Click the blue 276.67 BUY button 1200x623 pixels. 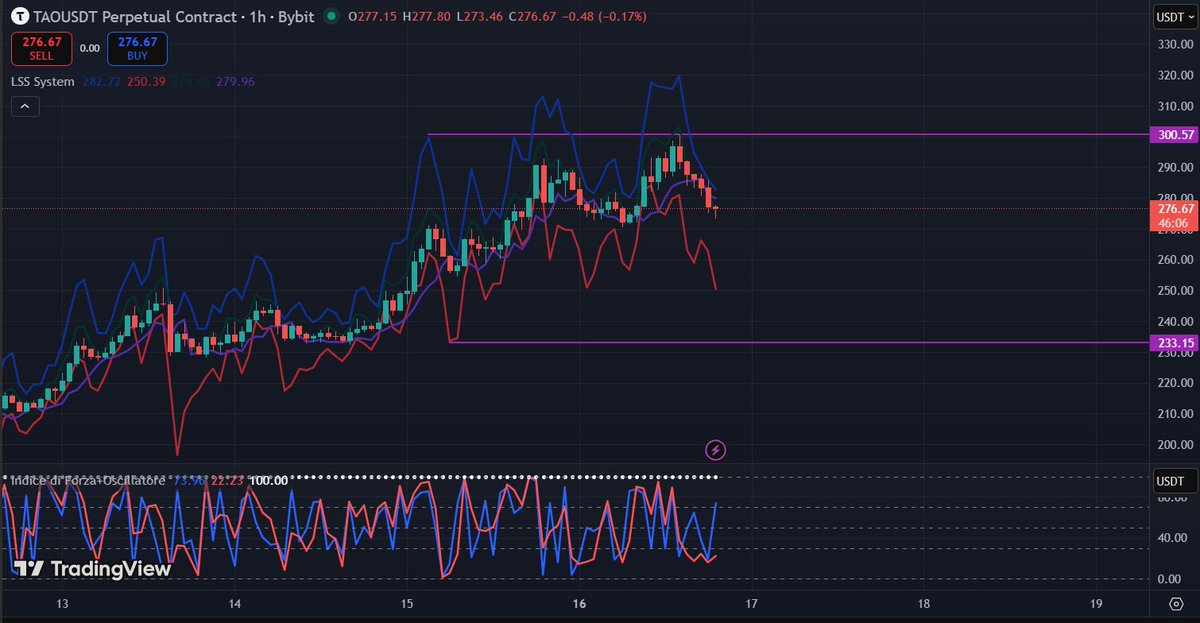pos(137,48)
